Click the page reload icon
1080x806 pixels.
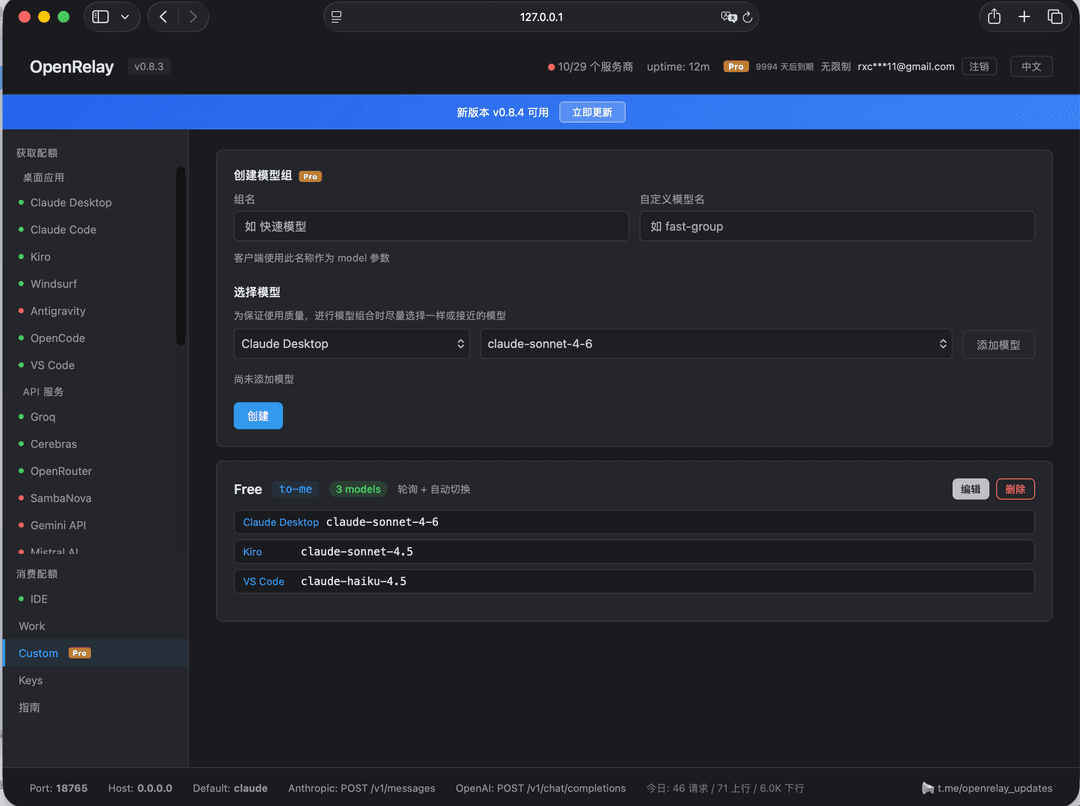747,17
